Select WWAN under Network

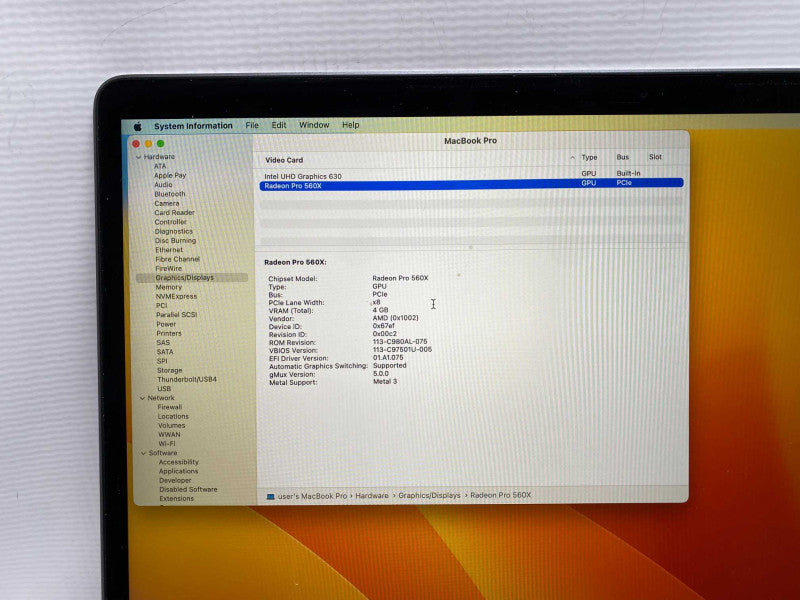tap(169, 435)
